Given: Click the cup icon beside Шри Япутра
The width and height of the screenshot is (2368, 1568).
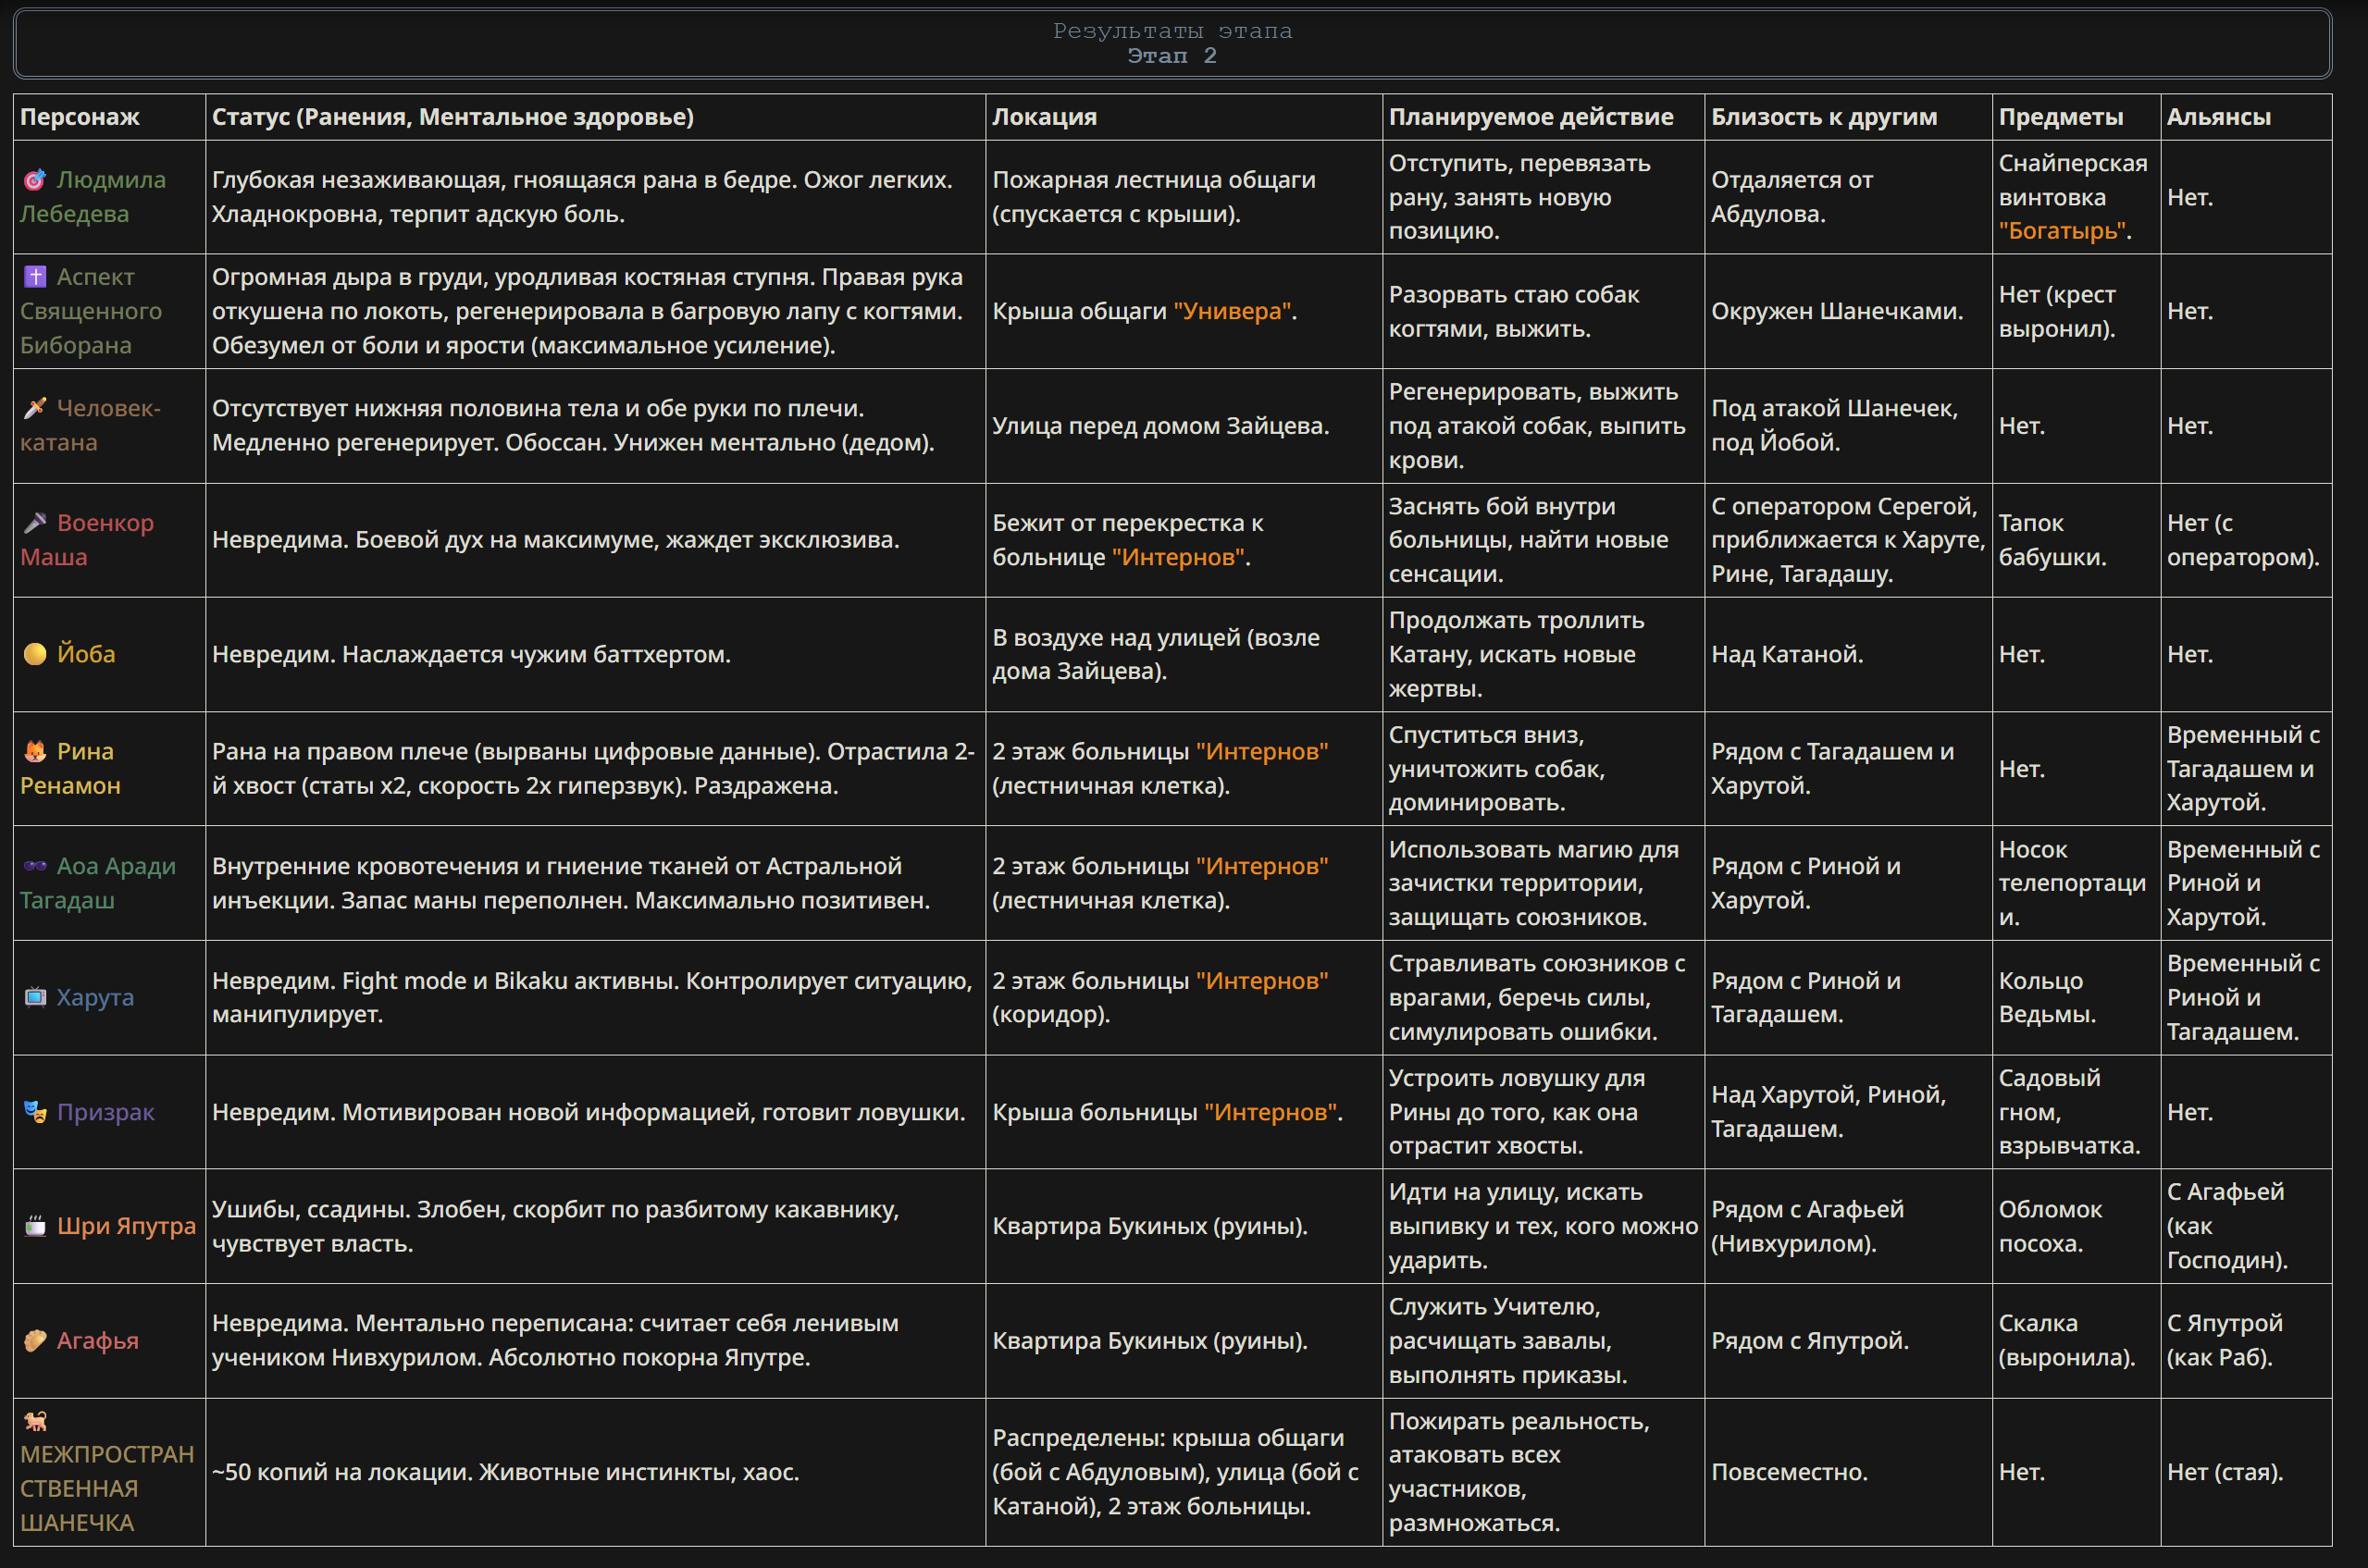Looking at the screenshot, I should [35, 1226].
